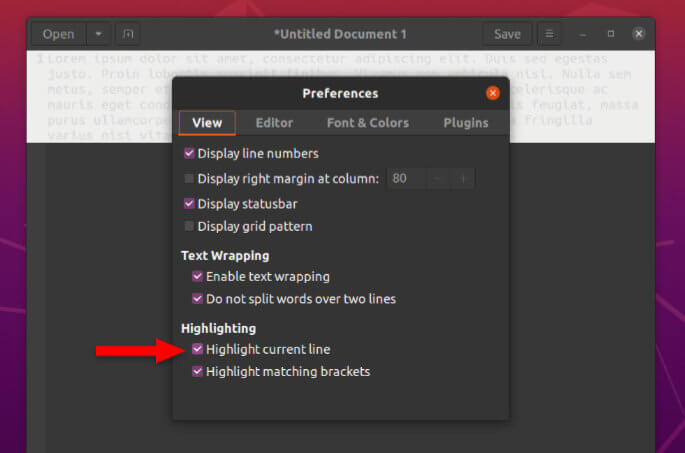
Task: Uncheck Highlight matching brackets
Action: click(197, 371)
